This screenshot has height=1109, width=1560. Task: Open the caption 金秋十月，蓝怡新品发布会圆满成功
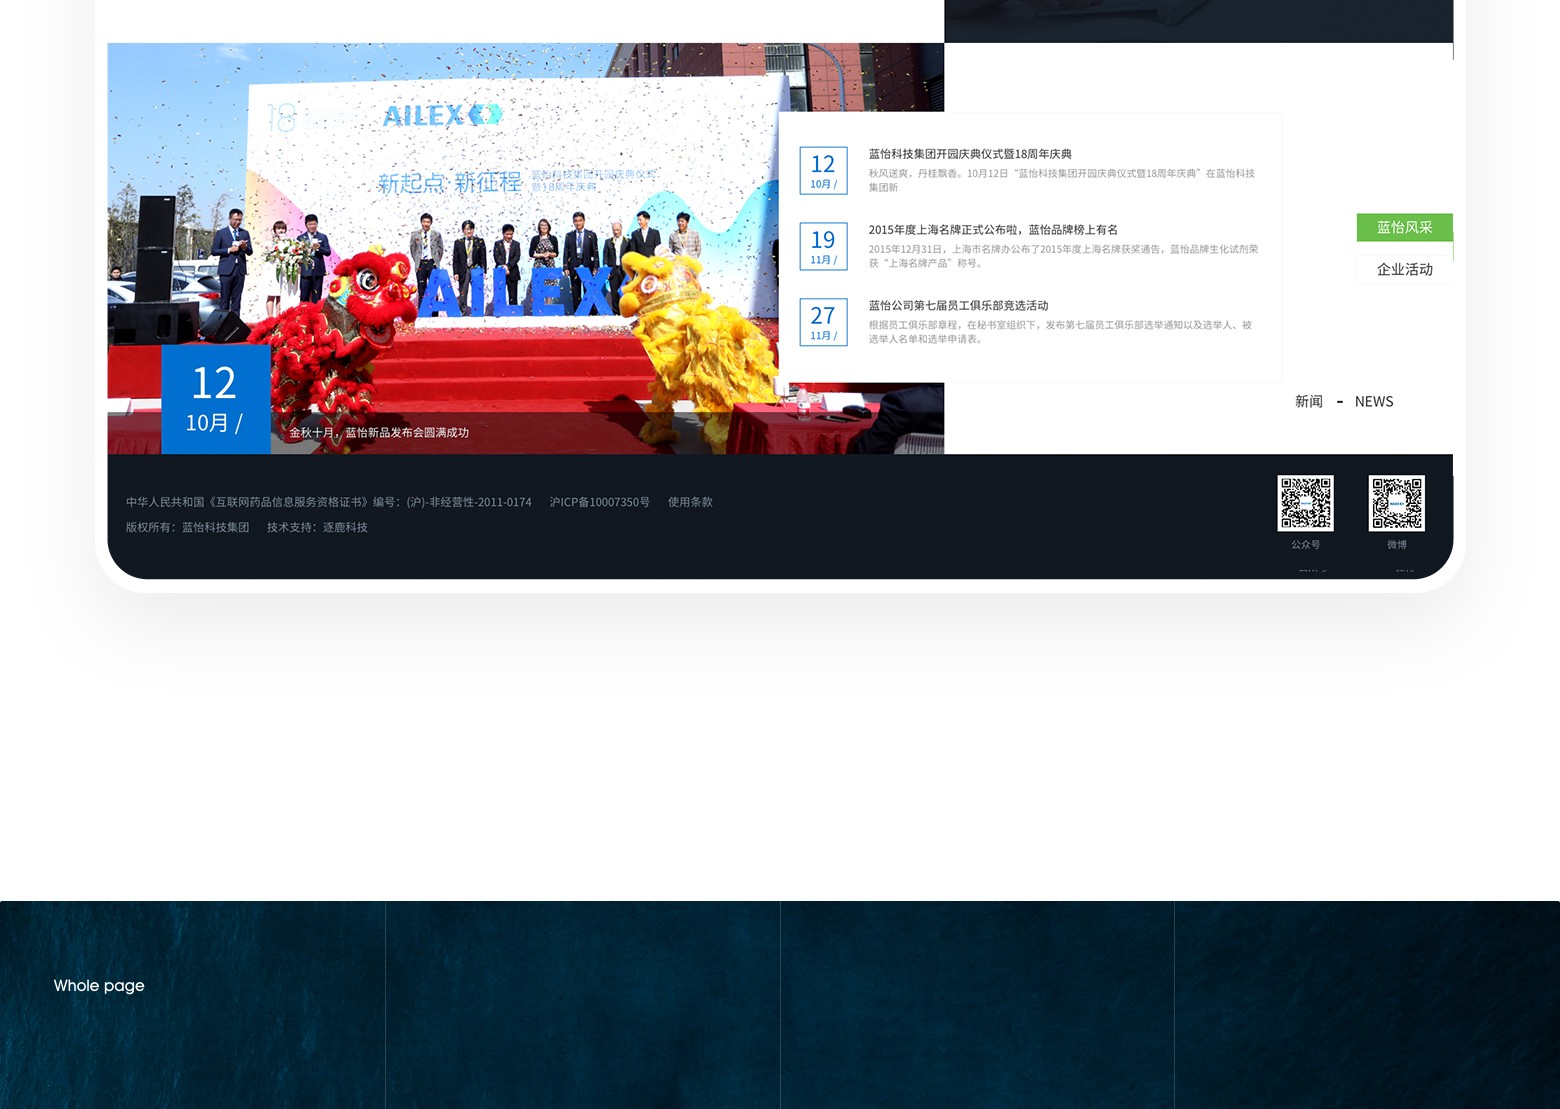coord(379,433)
